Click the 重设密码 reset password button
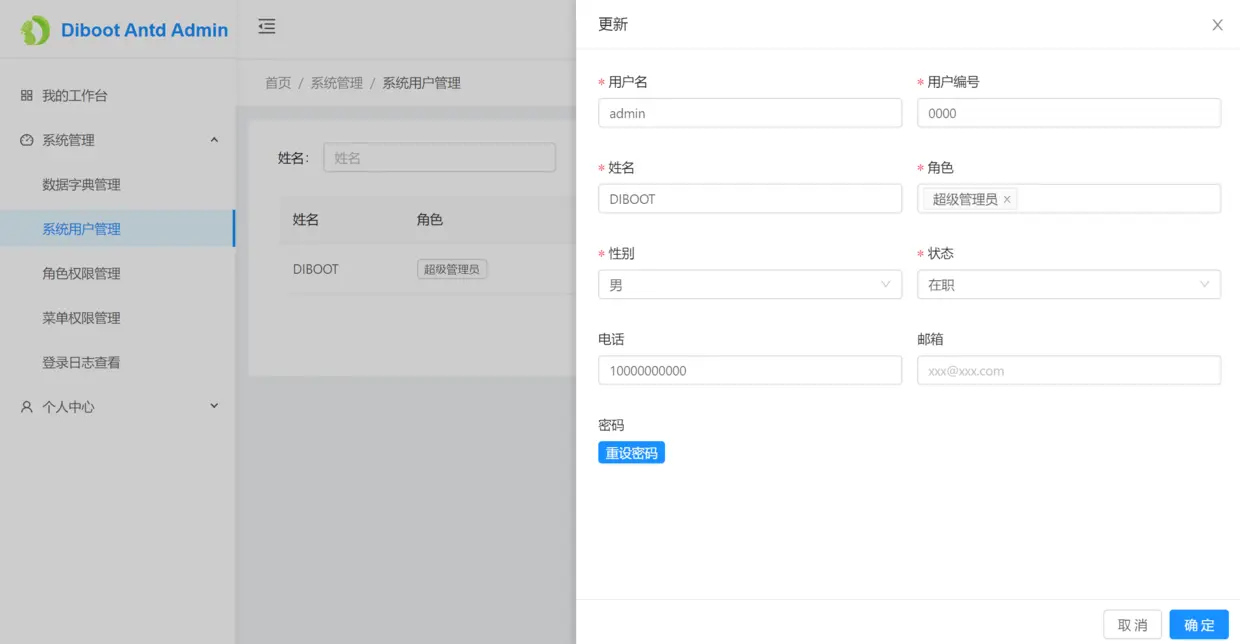 [631, 452]
